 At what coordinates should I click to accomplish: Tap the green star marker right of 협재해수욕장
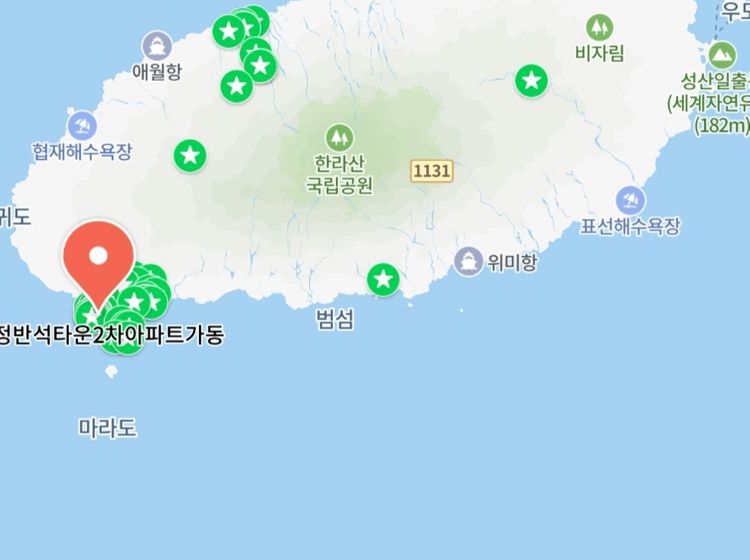[190, 156]
